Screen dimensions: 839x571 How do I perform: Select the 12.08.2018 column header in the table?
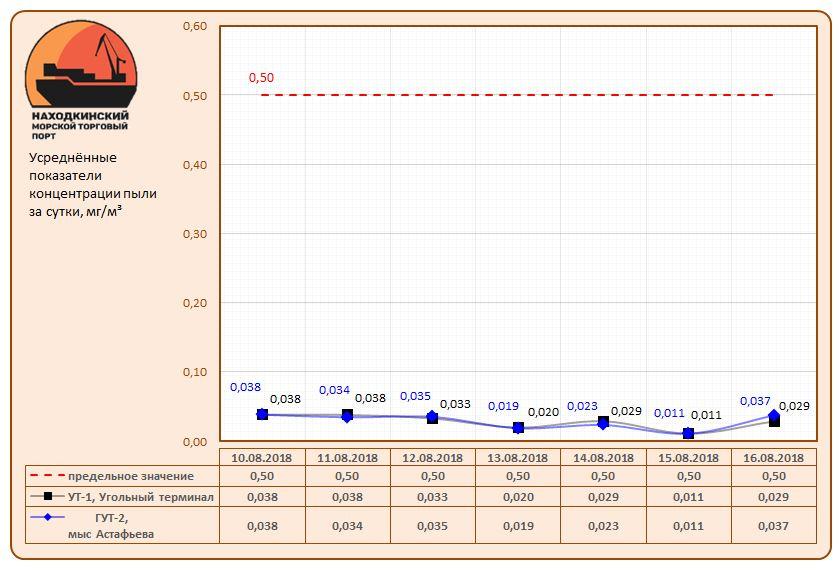click(432, 457)
